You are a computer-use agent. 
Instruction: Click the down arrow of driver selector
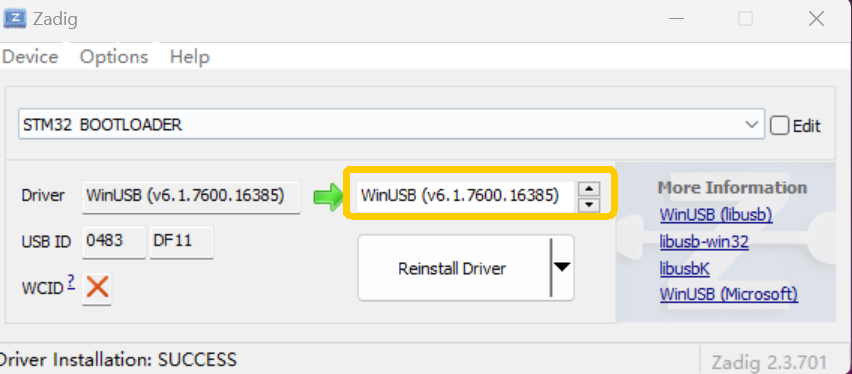click(590, 205)
